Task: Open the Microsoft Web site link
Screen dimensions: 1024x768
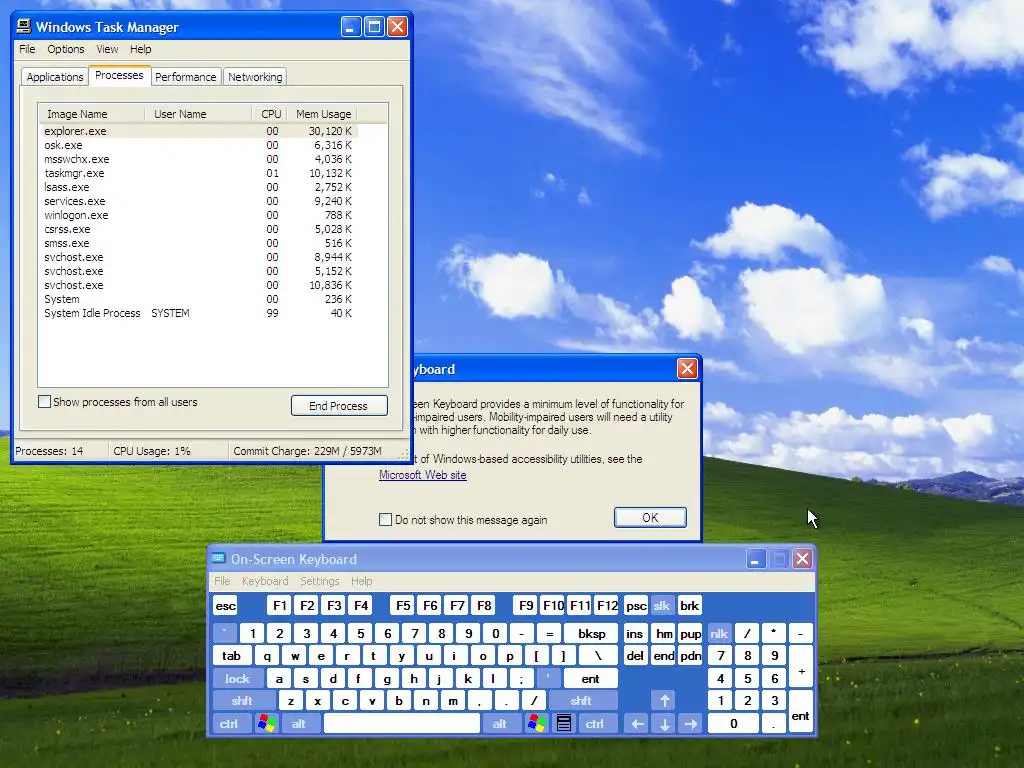Action: [423, 475]
